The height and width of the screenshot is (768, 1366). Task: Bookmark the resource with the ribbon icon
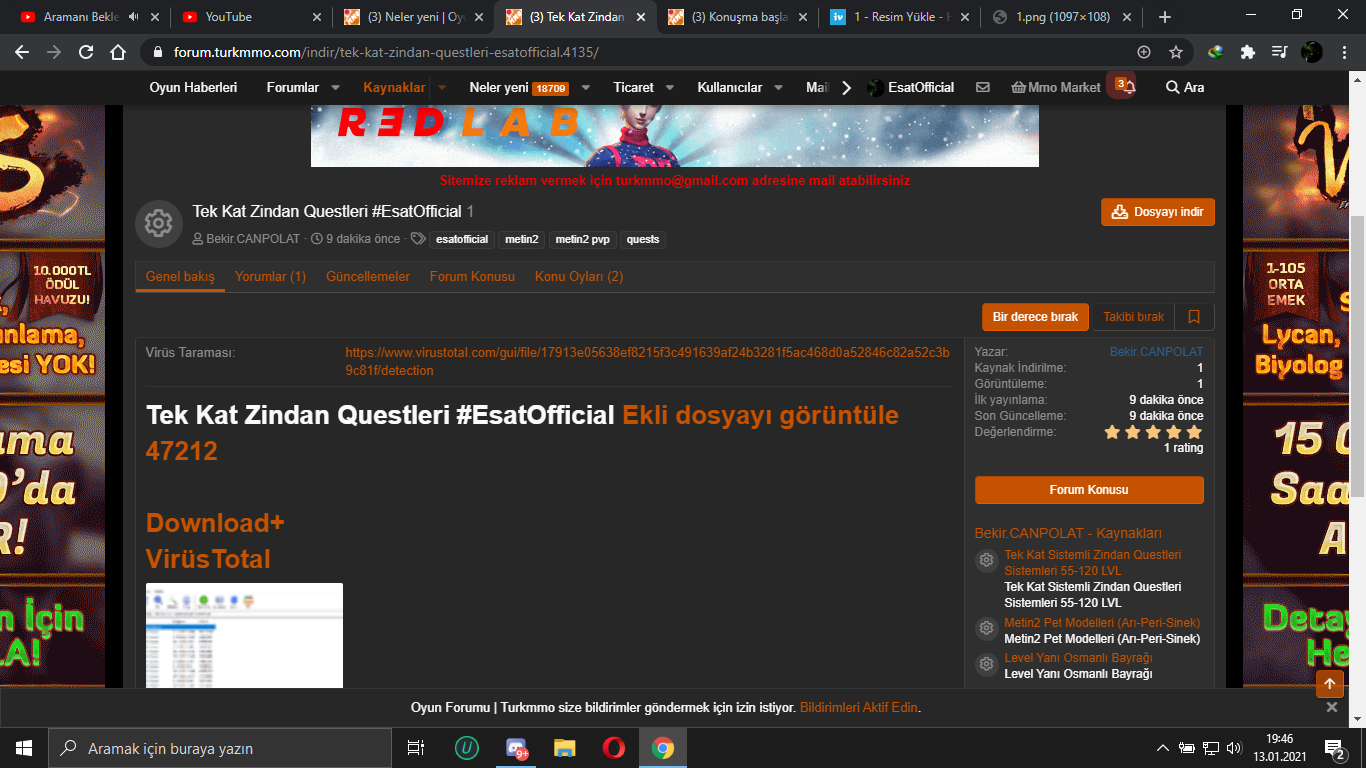tap(1194, 317)
